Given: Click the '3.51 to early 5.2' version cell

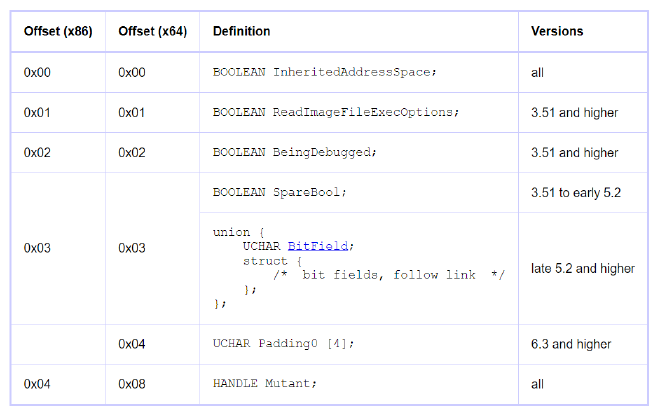Looking at the screenshot, I should click(x=577, y=192).
